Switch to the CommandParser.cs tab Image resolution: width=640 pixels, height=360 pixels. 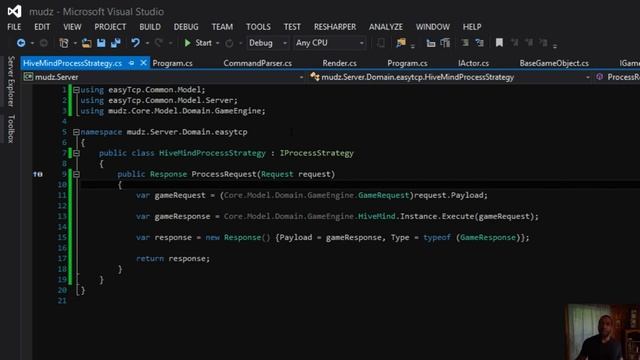[x=258, y=63]
